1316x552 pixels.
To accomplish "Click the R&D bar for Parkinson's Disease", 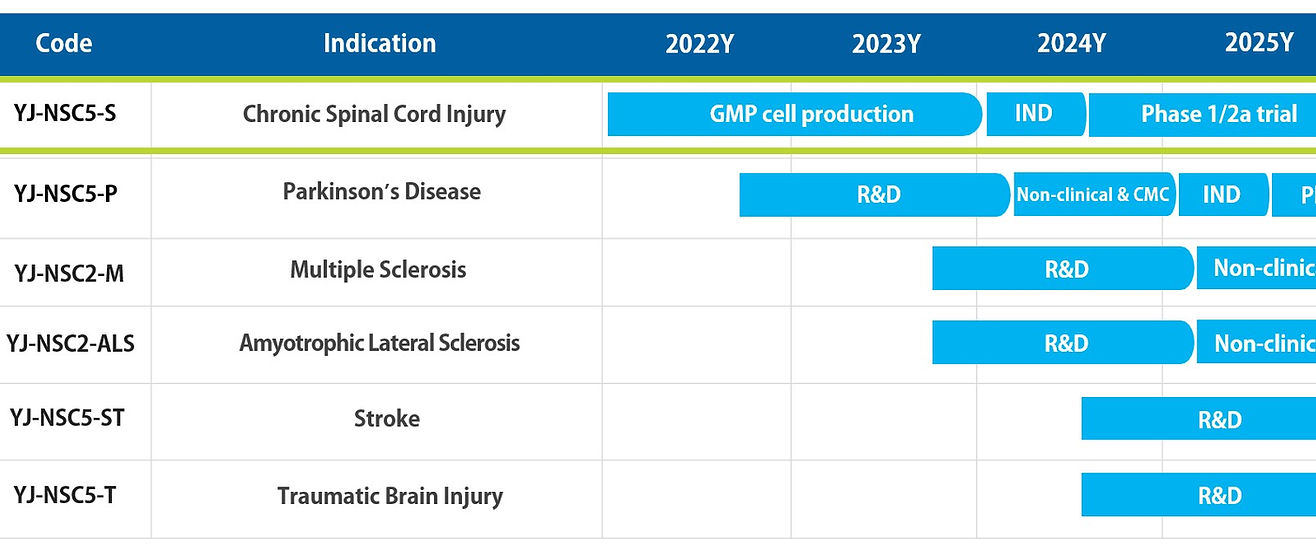I will [x=874, y=194].
